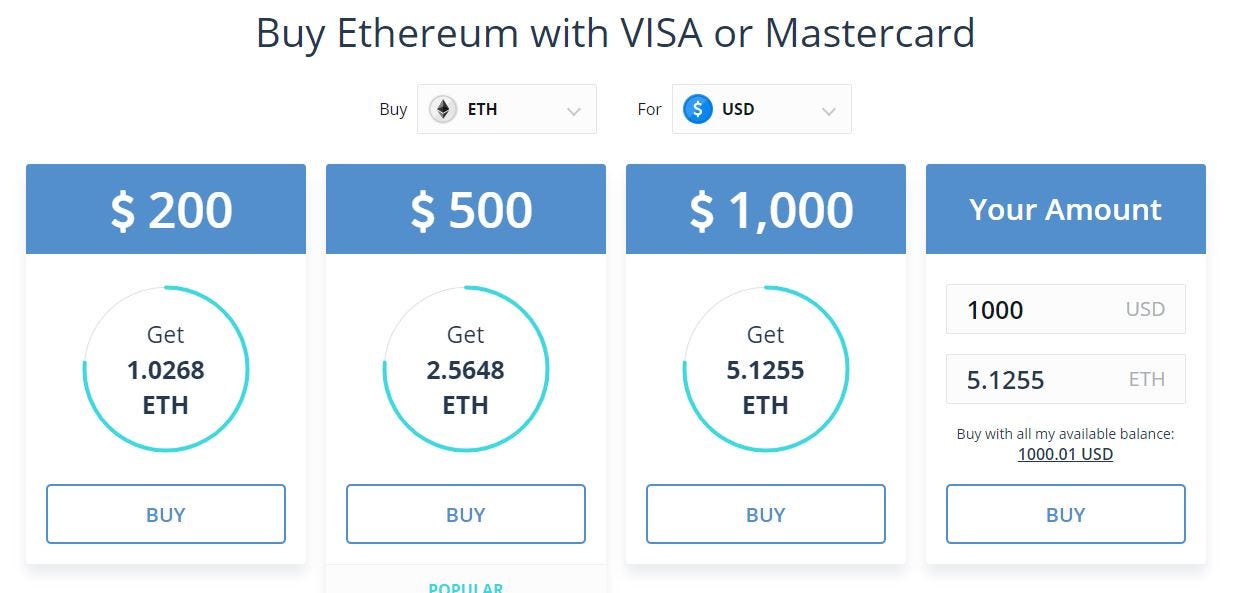
Task: Select the Your Amount card header
Action: pyautogui.click(x=1066, y=209)
